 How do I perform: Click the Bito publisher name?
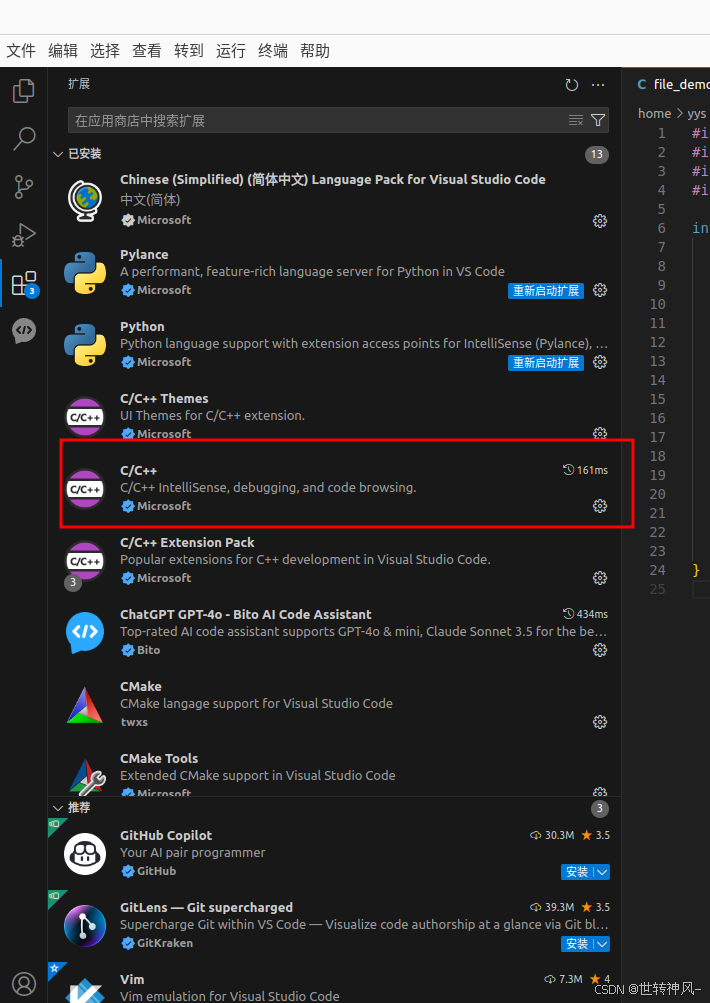[148, 650]
